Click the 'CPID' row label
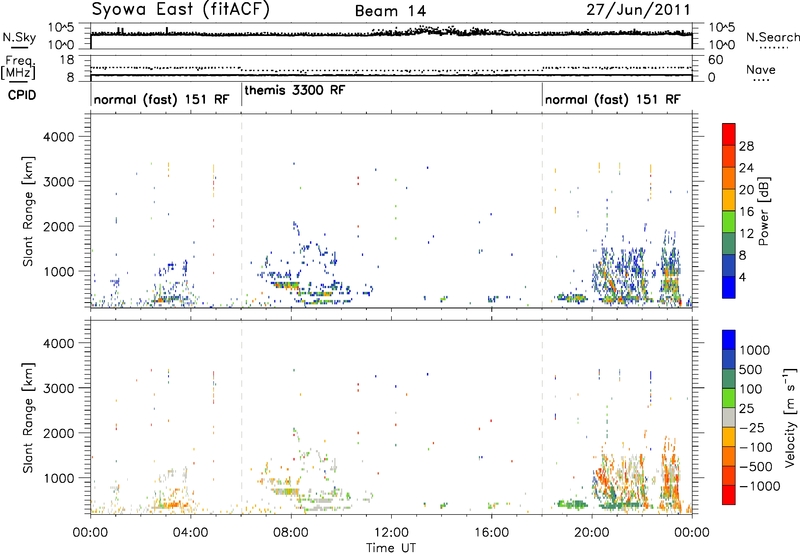The image size is (800, 554). [x=22, y=95]
